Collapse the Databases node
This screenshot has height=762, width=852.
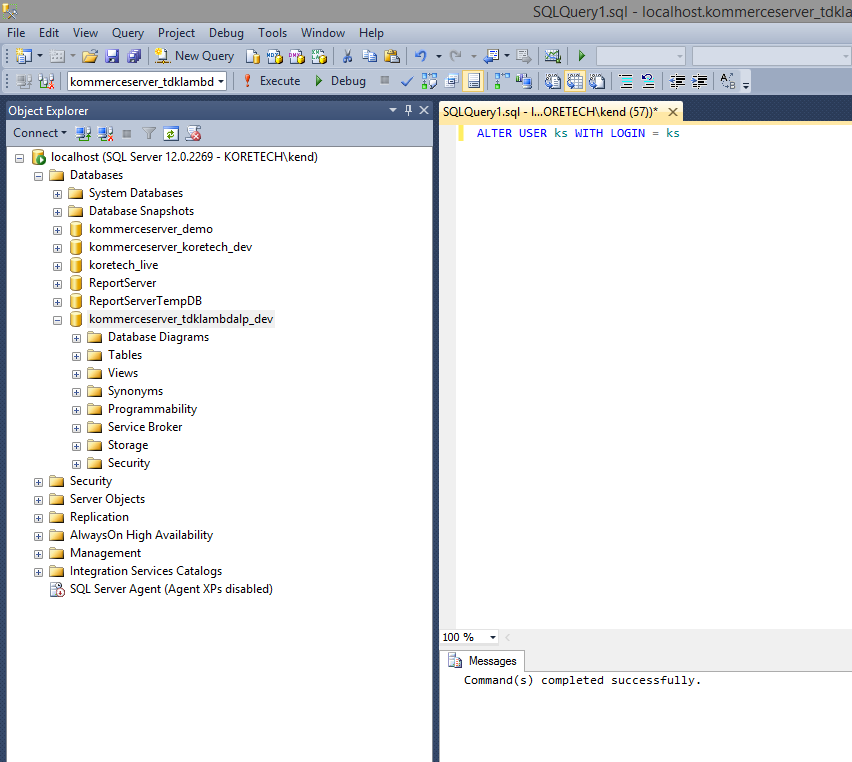point(38,176)
